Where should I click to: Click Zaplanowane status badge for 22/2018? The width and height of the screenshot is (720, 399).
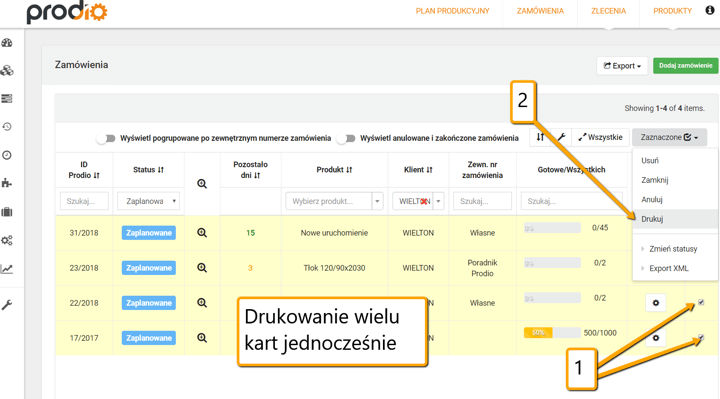click(x=149, y=303)
